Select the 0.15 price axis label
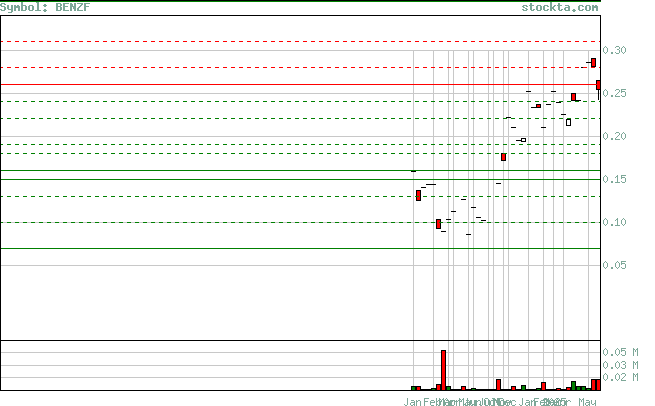The width and height of the screenshot is (655, 406). tap(614, 179)
